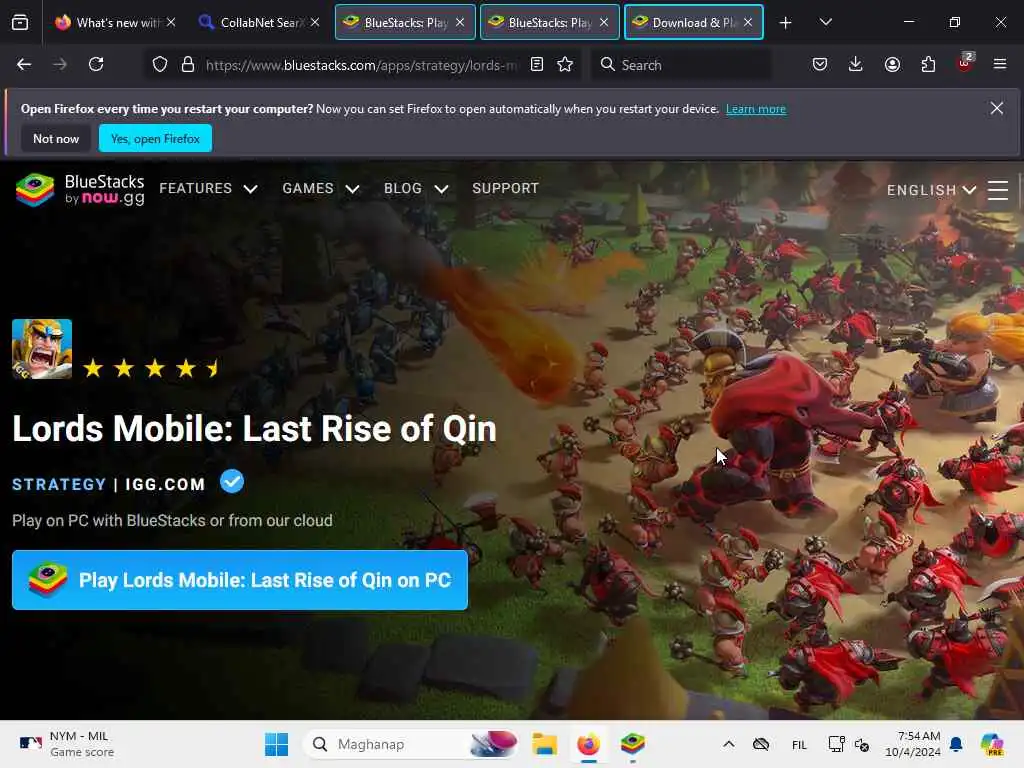
Task: Open the NYM - MIL game score widget
Action: [x=66, y=744]
